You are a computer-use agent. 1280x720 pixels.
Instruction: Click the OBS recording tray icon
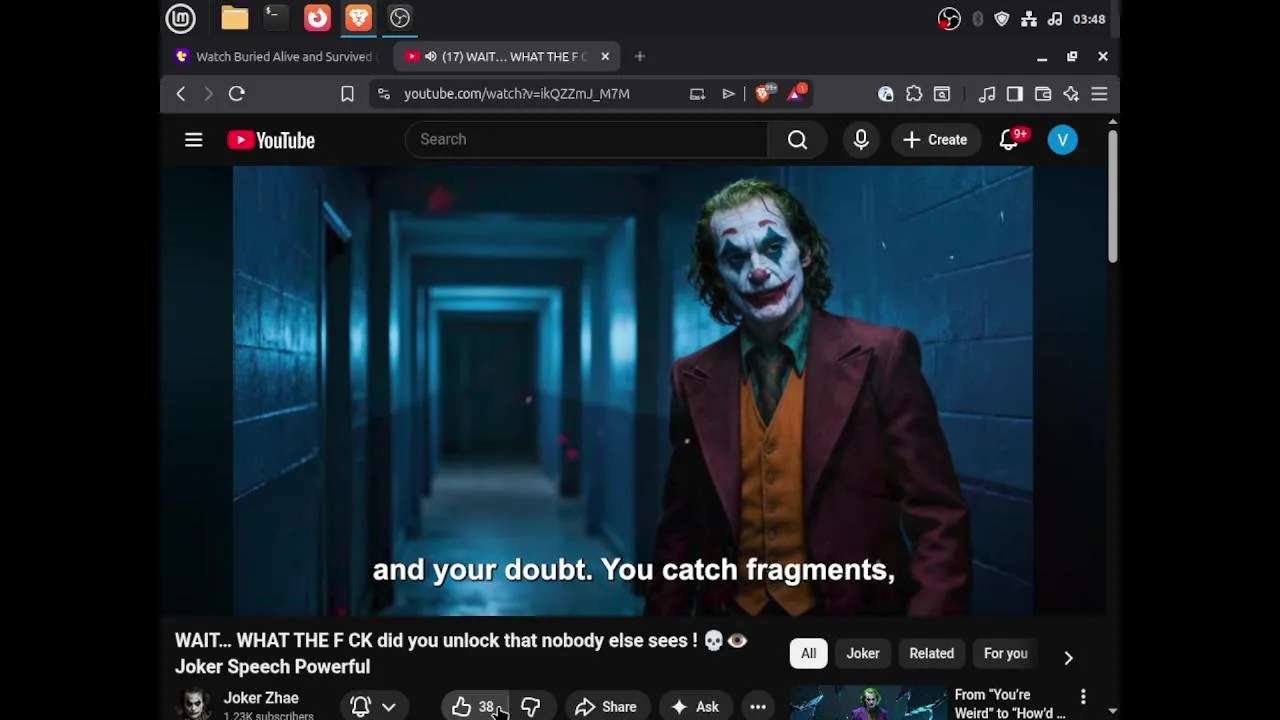tap(949, 19)
